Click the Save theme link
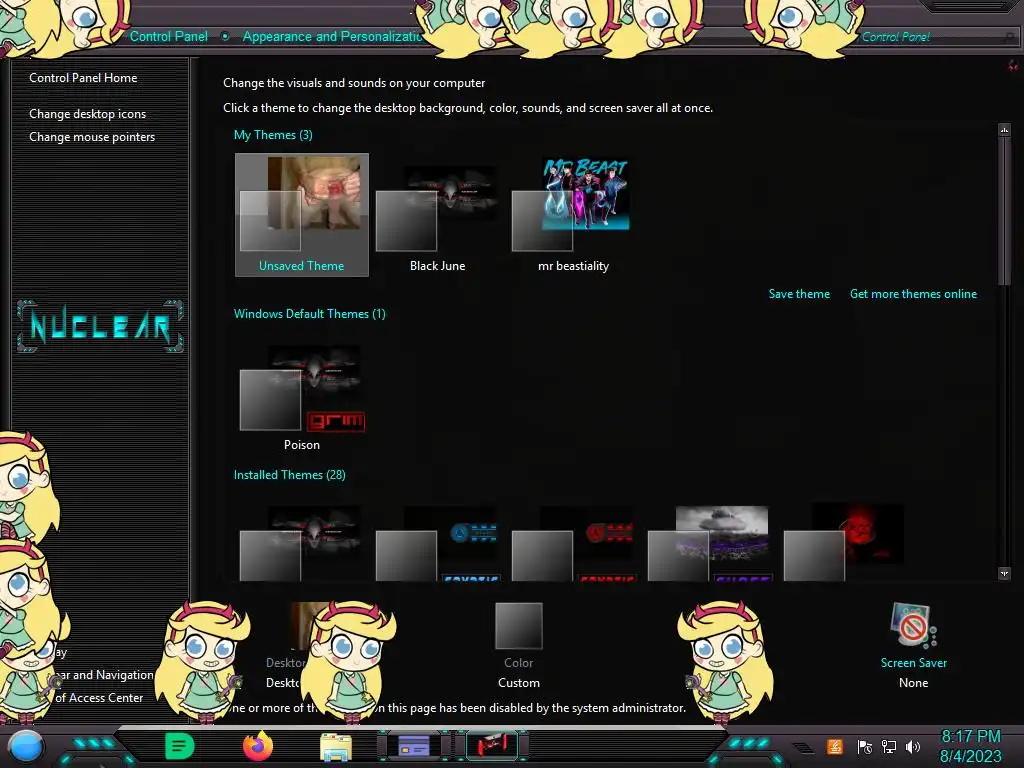Image resolution: width=1024 pixels, height=768 pixels. pyautogui.click(x=799, y=294)
